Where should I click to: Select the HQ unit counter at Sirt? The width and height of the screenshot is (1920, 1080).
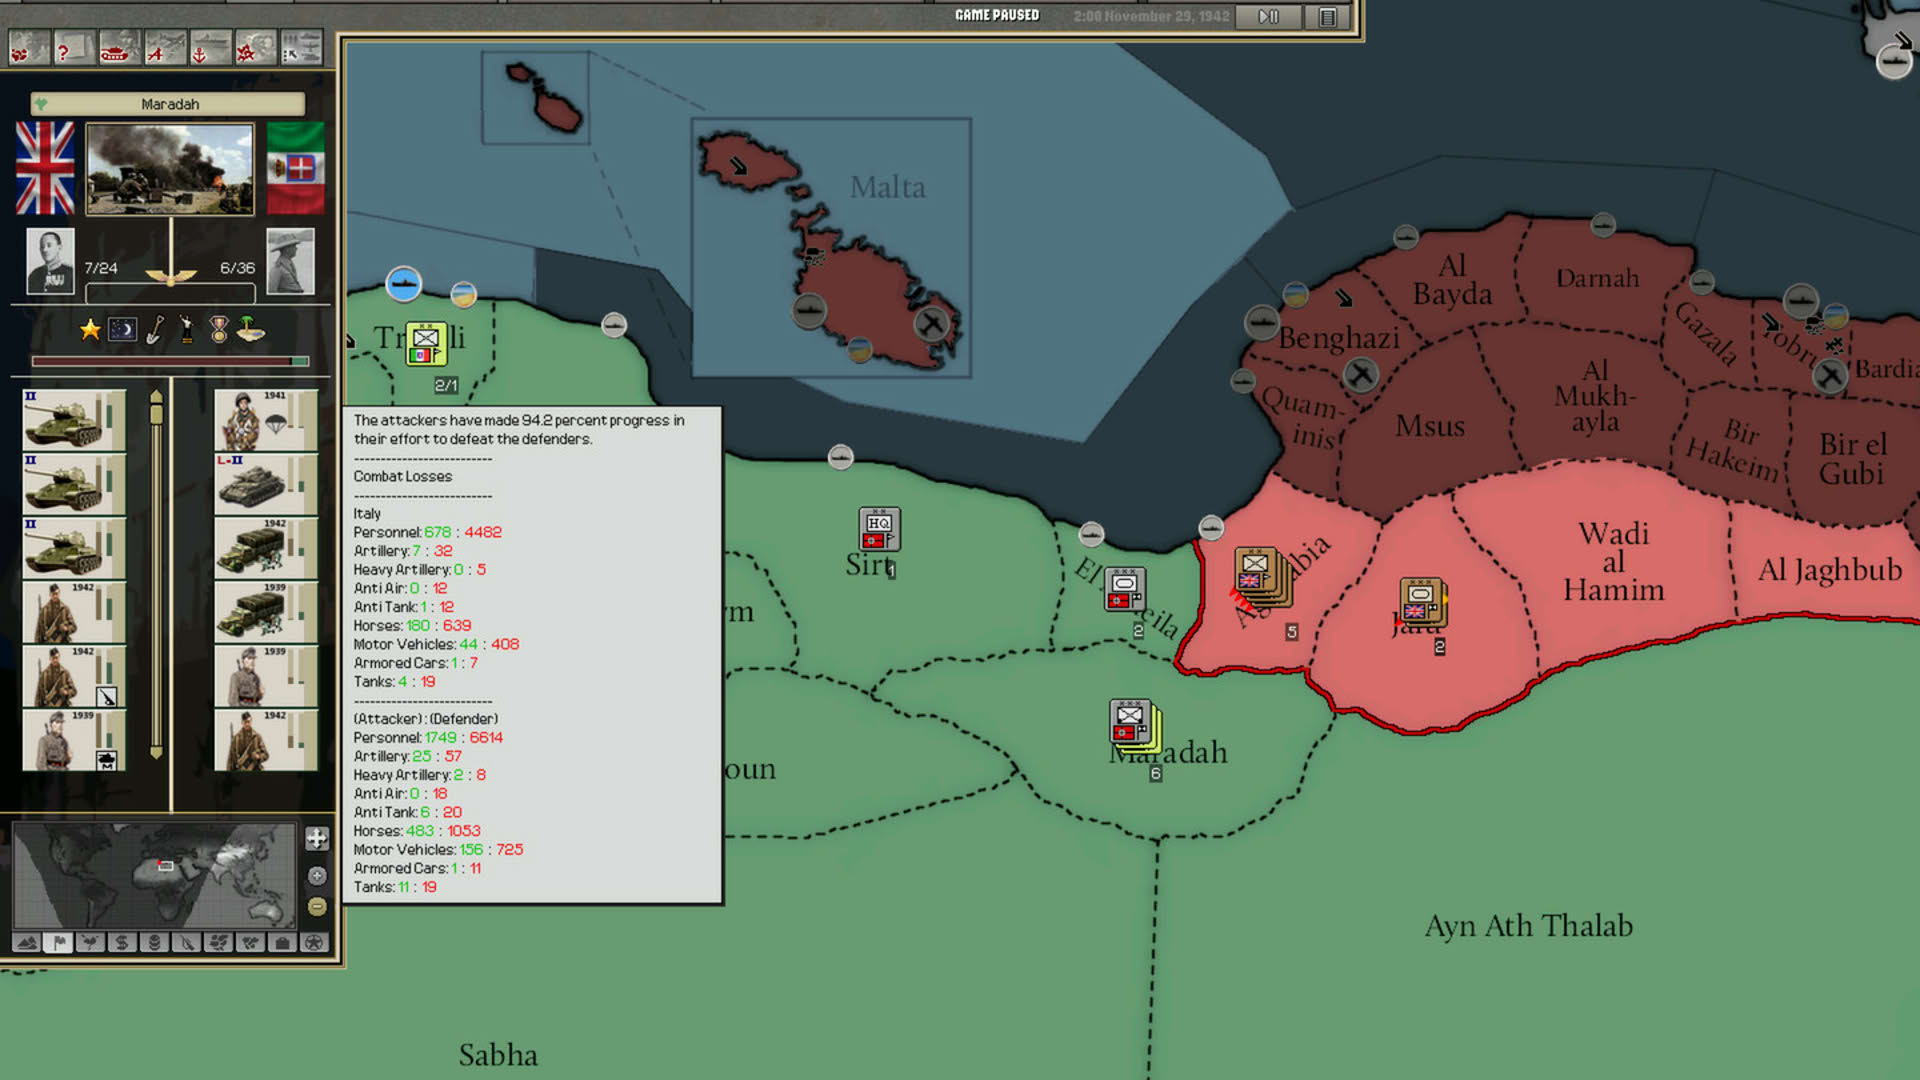coord(879,529)
